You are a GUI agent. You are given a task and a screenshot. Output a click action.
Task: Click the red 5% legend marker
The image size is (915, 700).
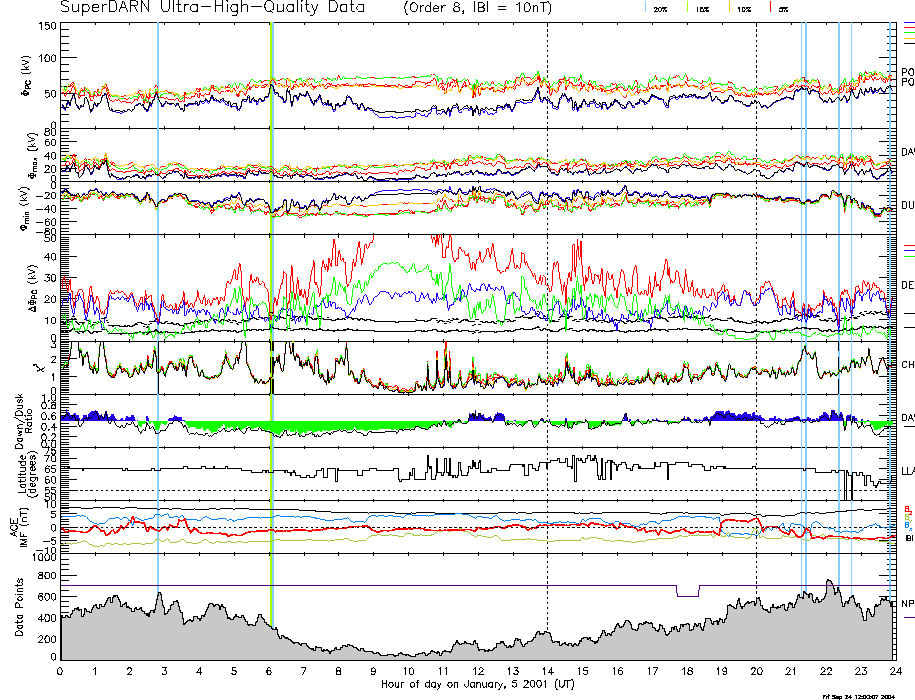pyautogui.click(x=768, y=8)
